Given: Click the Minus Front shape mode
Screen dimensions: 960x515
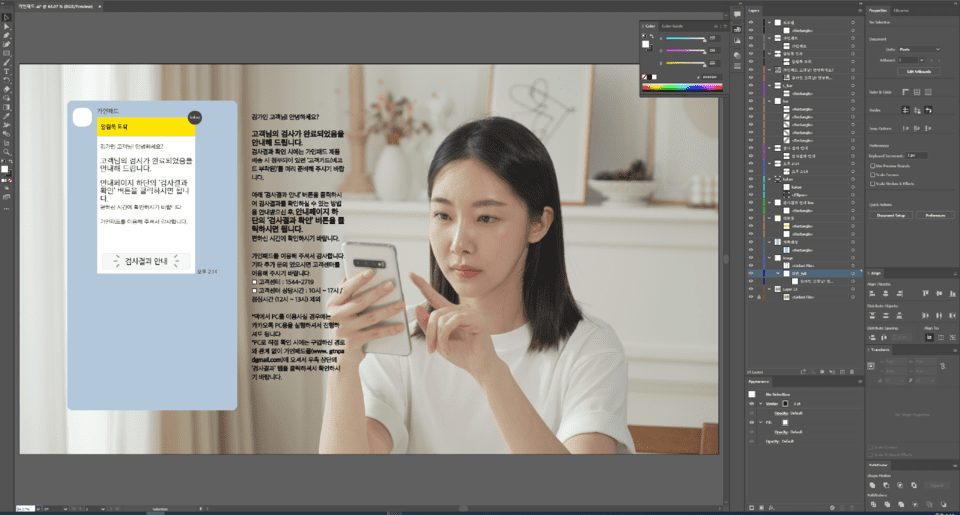Looking at the screenshot, I should click(886, 485).
